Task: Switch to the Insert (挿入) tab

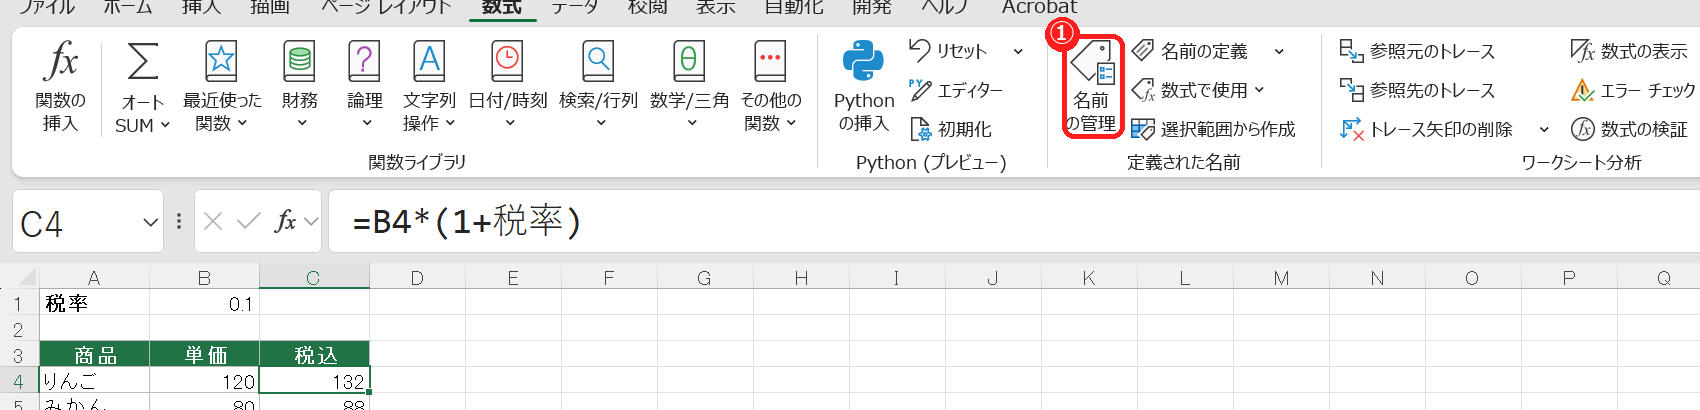Action: click(x=201, y=7)
